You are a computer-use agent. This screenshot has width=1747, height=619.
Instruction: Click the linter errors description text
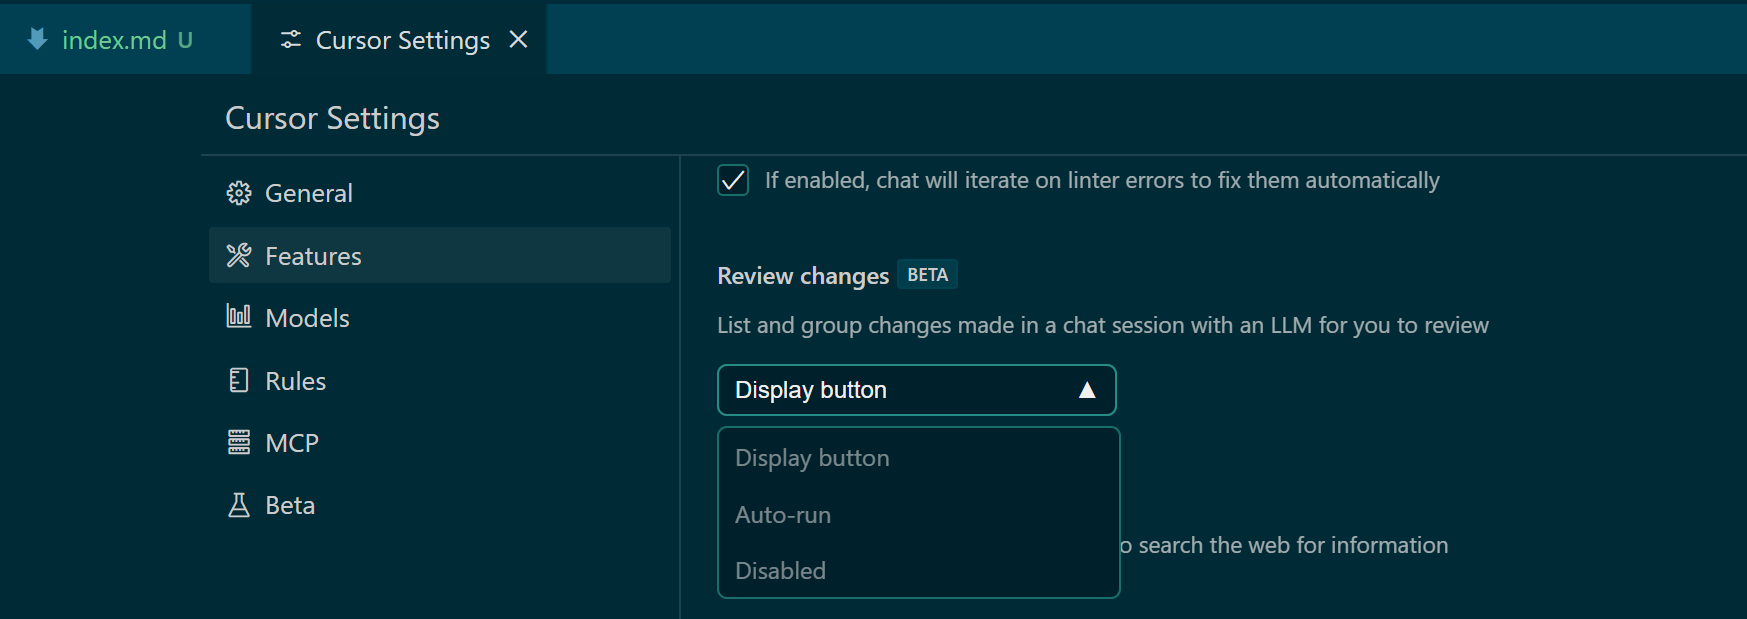pos(1102,180)
